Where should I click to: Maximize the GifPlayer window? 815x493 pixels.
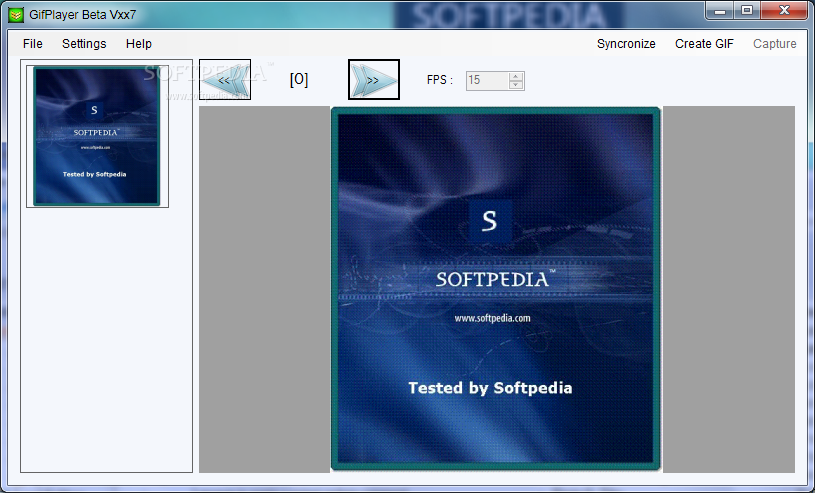click(747, 10)
